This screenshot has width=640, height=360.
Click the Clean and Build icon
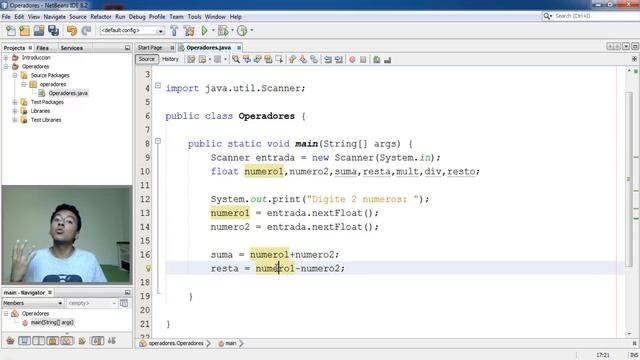189,31
